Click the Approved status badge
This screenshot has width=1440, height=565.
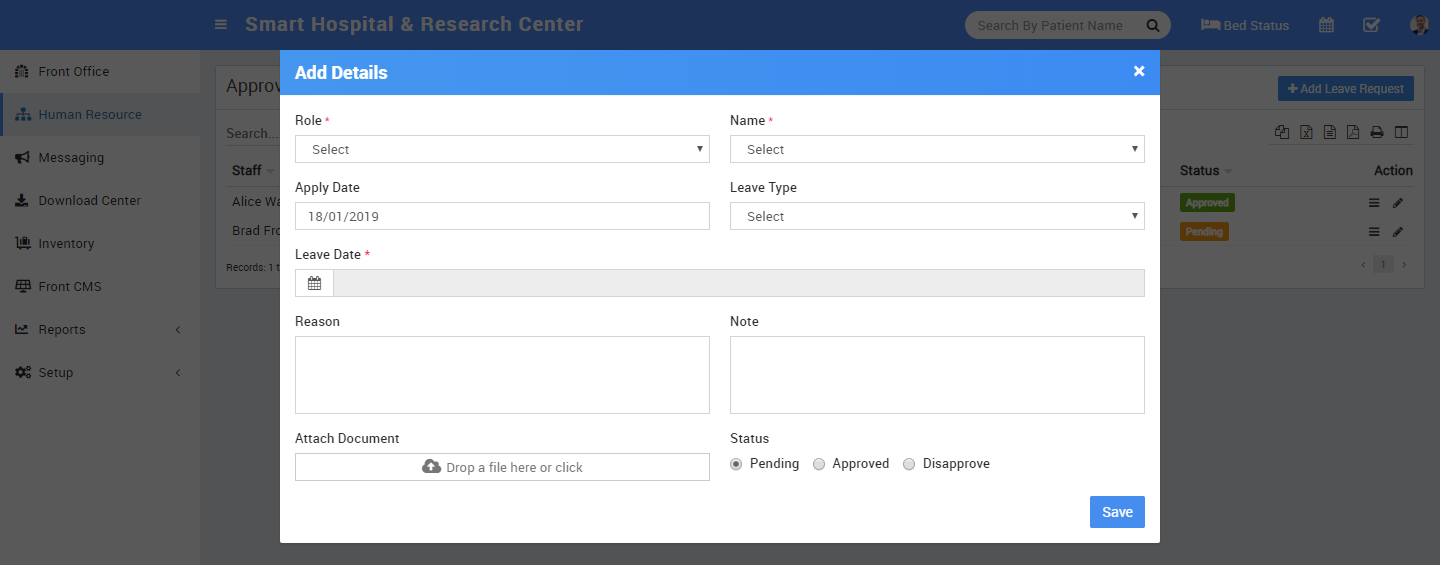1207,202
